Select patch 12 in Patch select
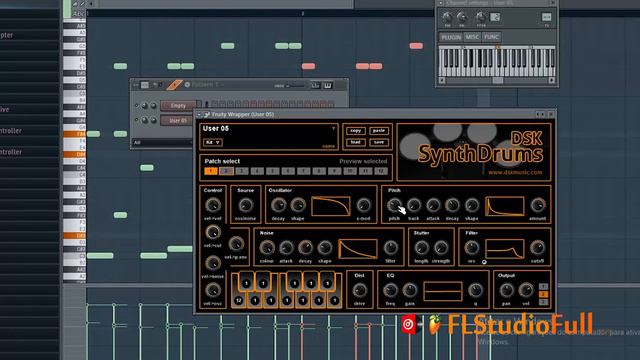The image size is (640, 360). (x=381, y=171)
